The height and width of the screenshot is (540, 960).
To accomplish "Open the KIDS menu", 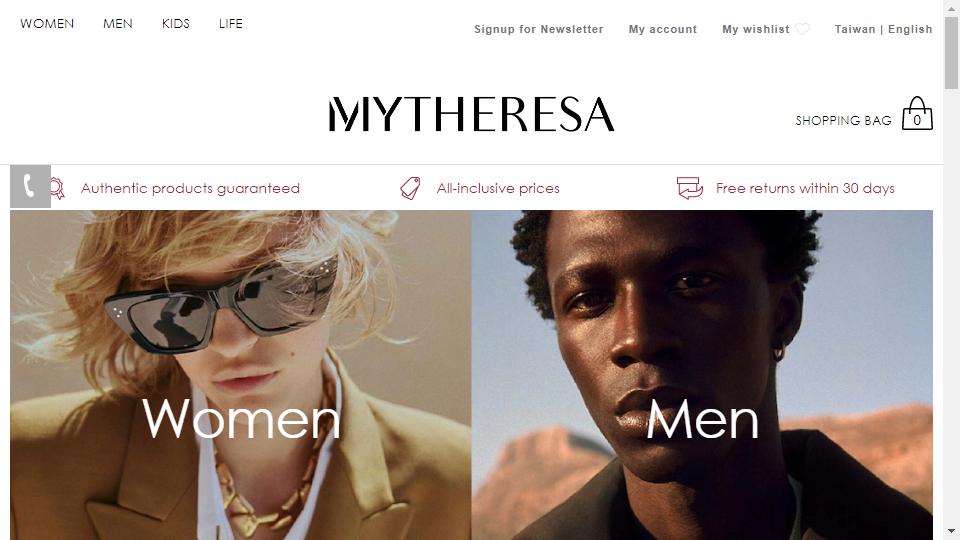I will tap(176, 23).
